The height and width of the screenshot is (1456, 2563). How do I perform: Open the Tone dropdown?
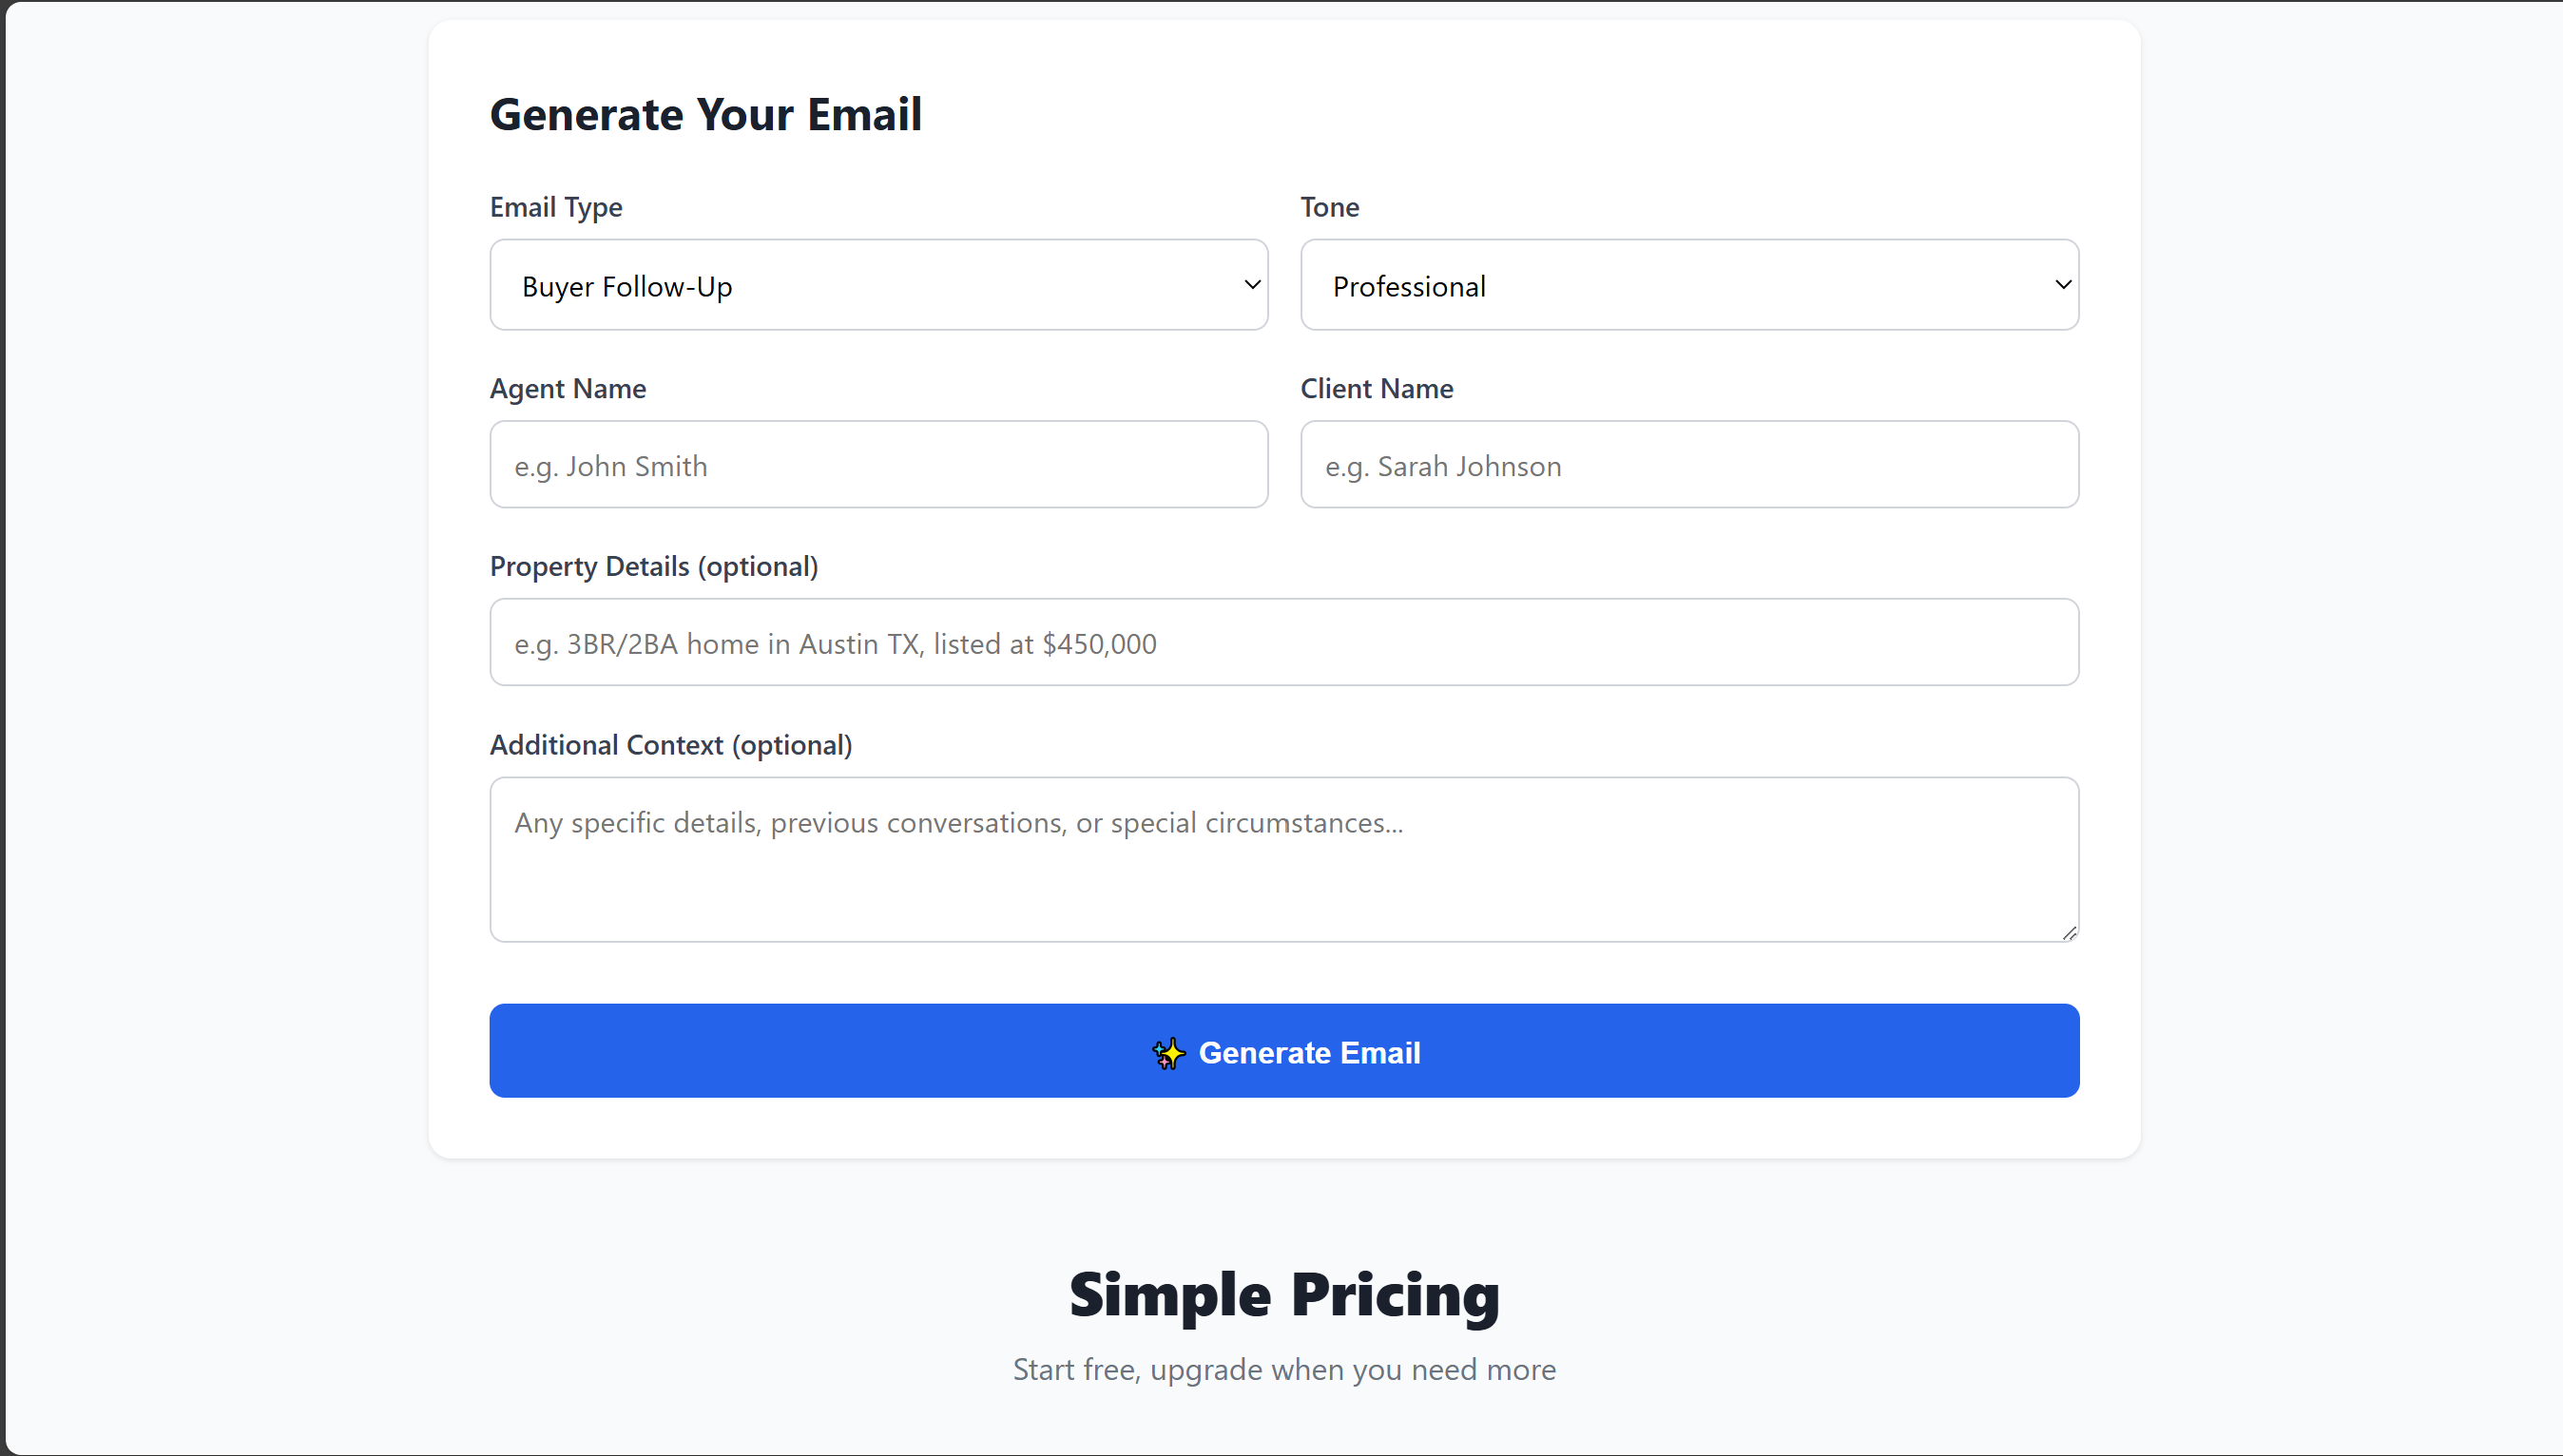tap(1688, 284)
